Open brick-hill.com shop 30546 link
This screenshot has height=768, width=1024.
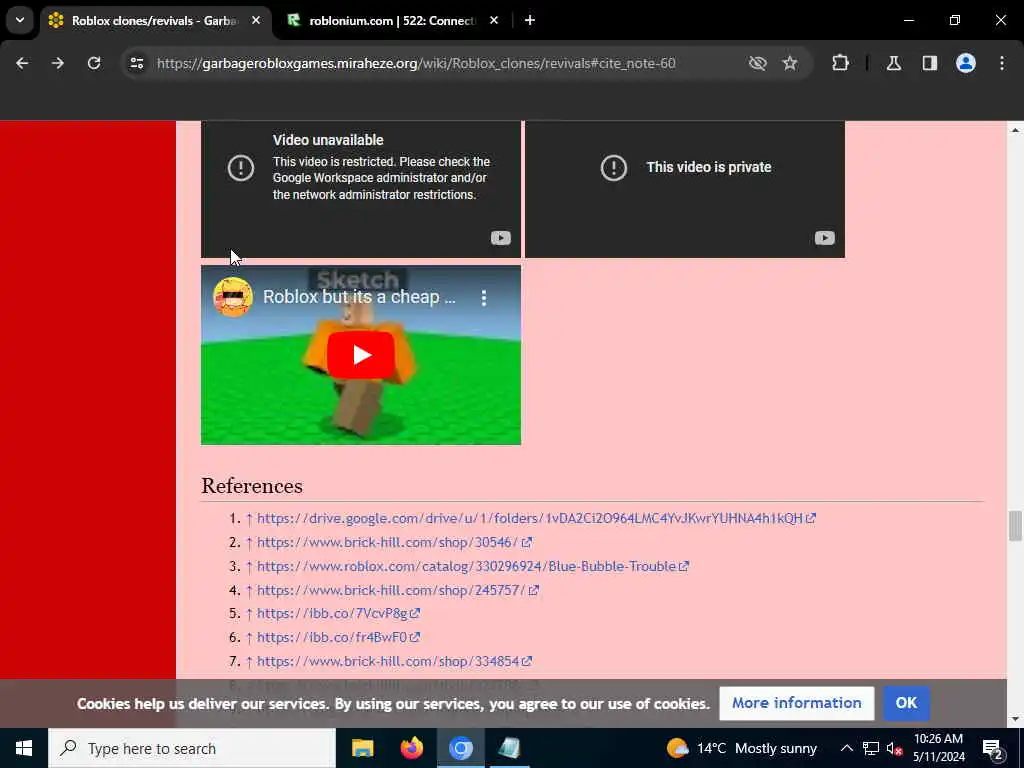(394, 543)
